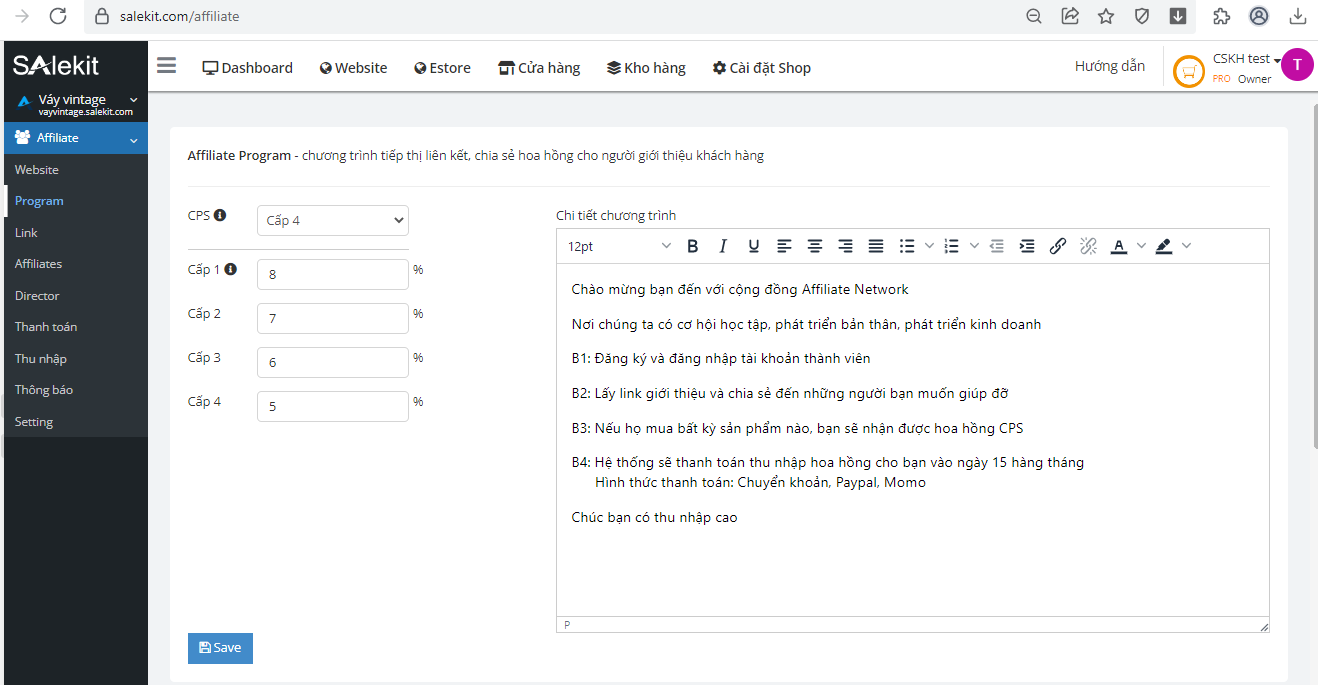The height and width of the screenshot is (685, 1318).
Task: Click the info icon next to CPS
Action: pyautogui.click(x=220, y=215)
